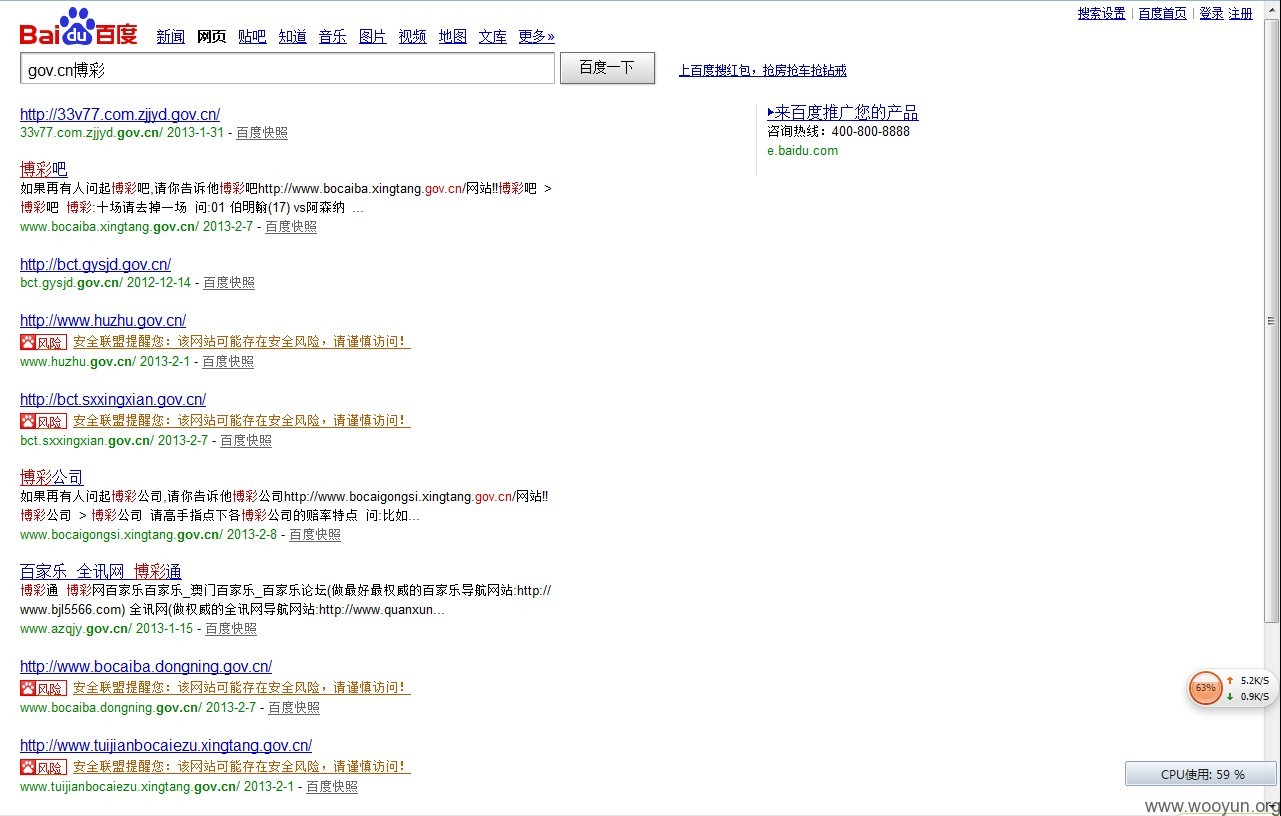Open result http://33v77.com.zjjyd.gov.cn/

coord(120,115)
